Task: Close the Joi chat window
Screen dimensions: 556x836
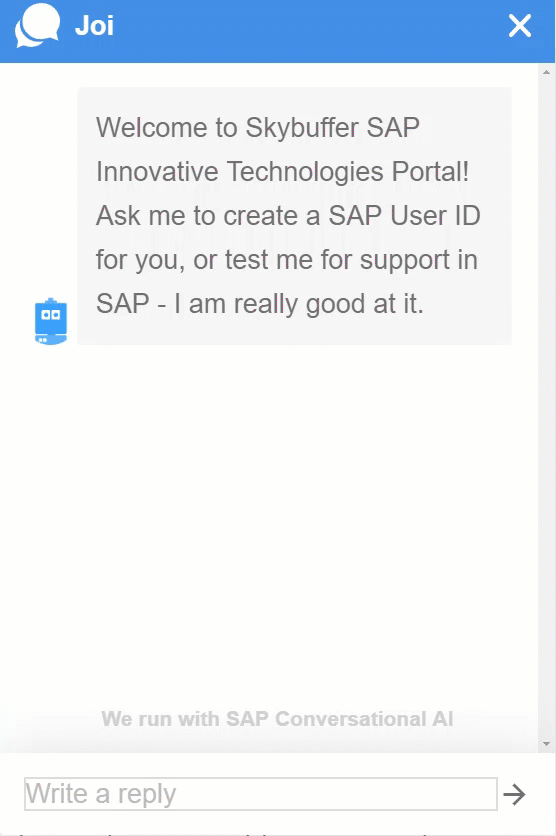Action: 520,26
